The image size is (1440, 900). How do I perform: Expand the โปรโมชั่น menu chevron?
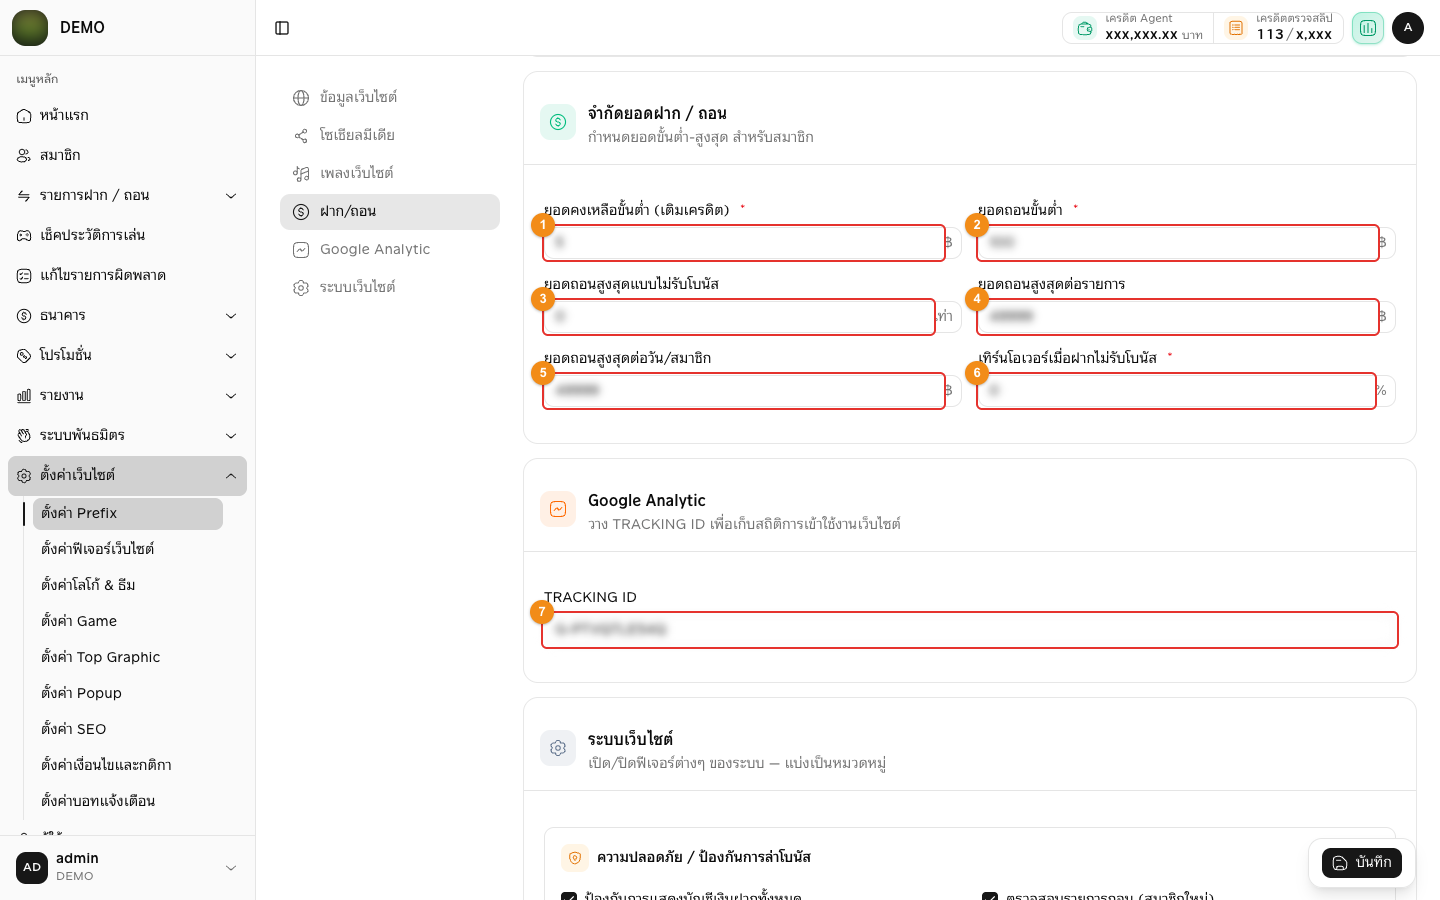pyautogui.click(x=231, y=356)
